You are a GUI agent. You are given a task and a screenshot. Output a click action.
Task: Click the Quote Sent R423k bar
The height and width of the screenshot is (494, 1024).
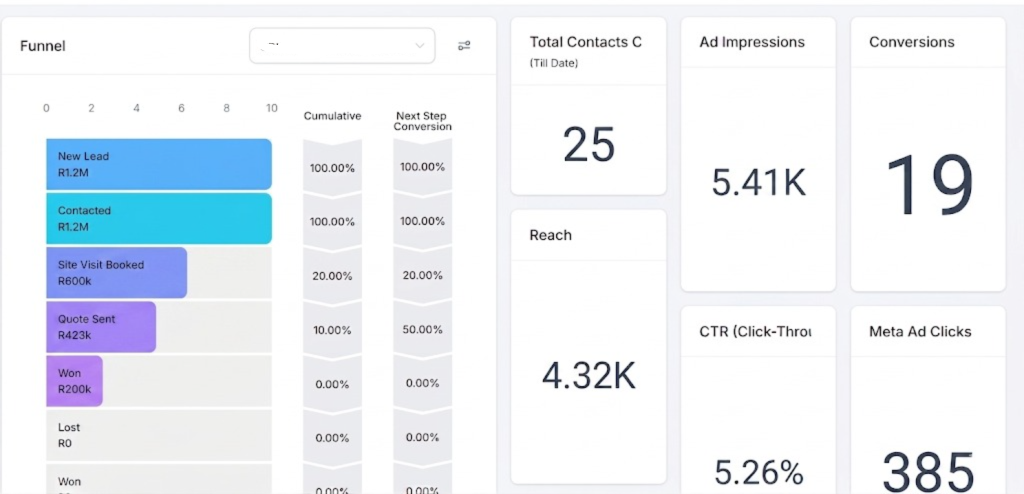[101, 327]
